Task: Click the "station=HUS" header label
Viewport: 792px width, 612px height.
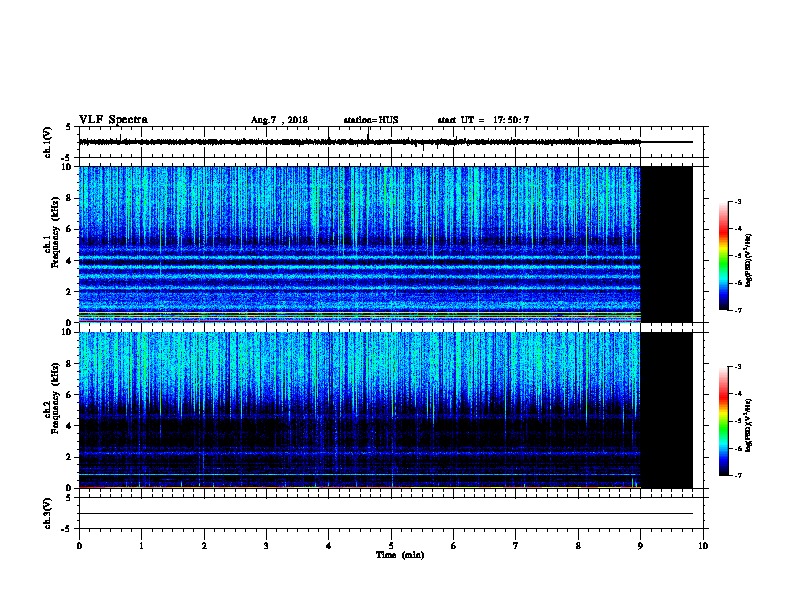Action: 371,120
